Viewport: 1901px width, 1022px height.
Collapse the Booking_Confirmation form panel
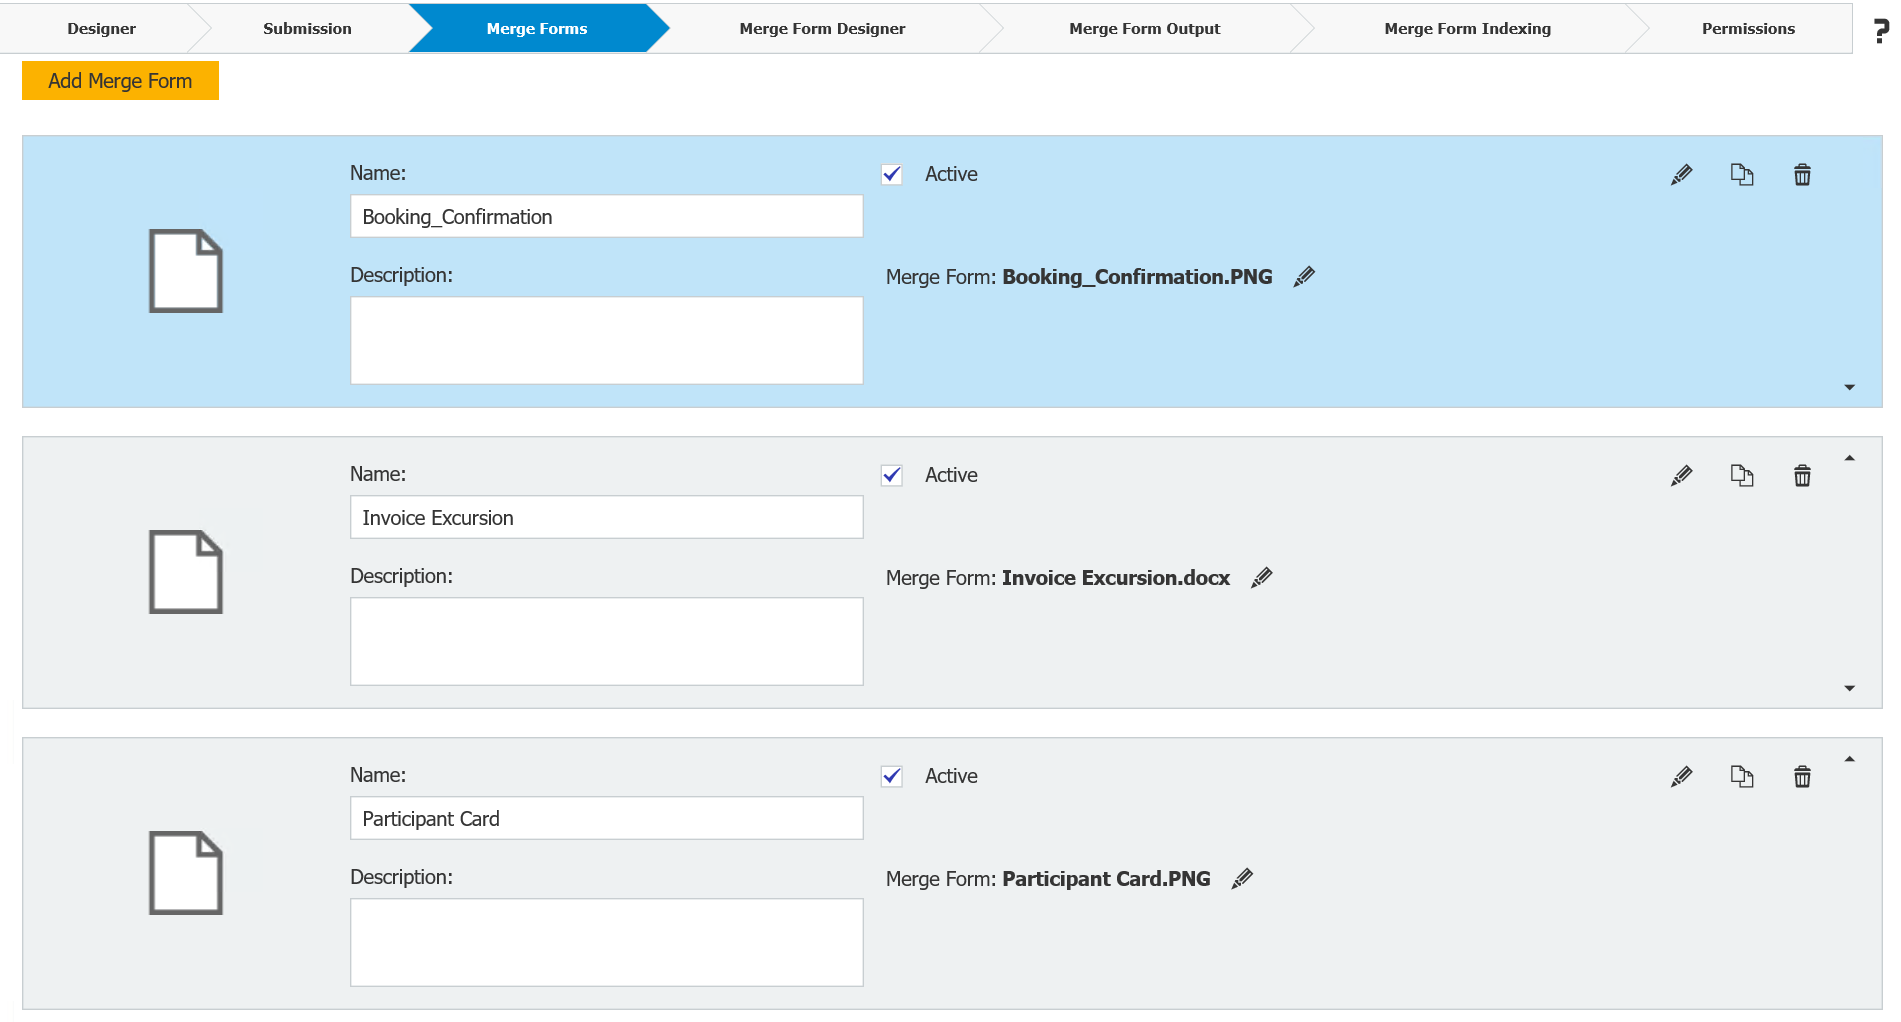pyautogui.click(x=1851, y=387)
